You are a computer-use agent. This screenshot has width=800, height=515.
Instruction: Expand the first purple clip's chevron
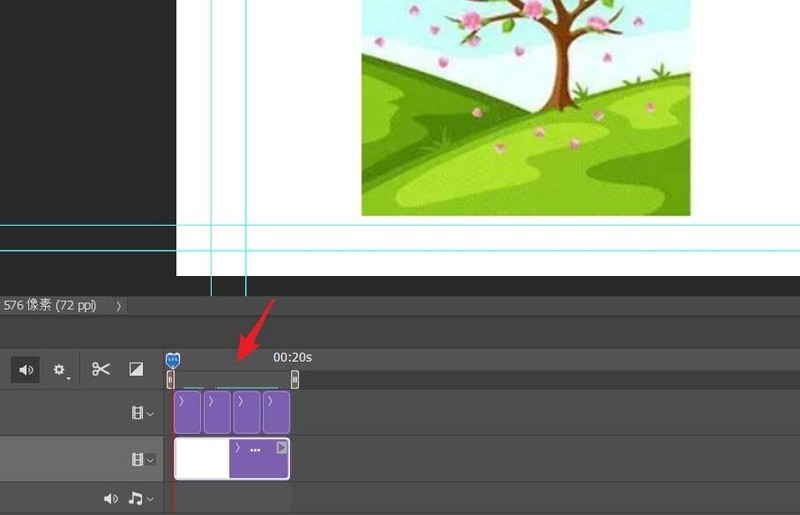click(181, 402)
